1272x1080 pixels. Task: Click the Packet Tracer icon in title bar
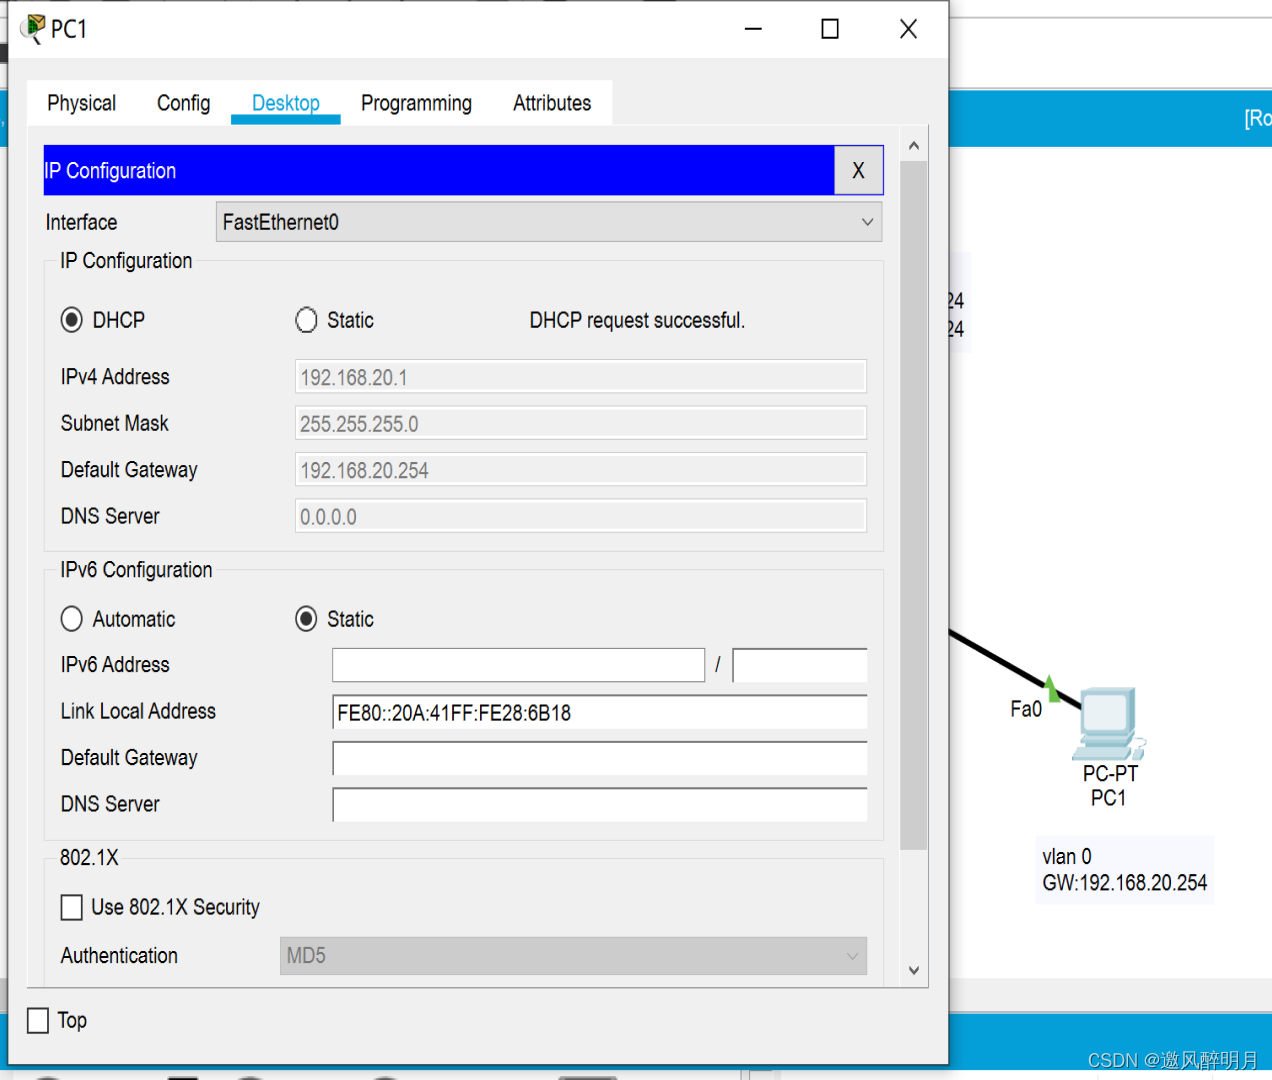[x=33, y=29]
